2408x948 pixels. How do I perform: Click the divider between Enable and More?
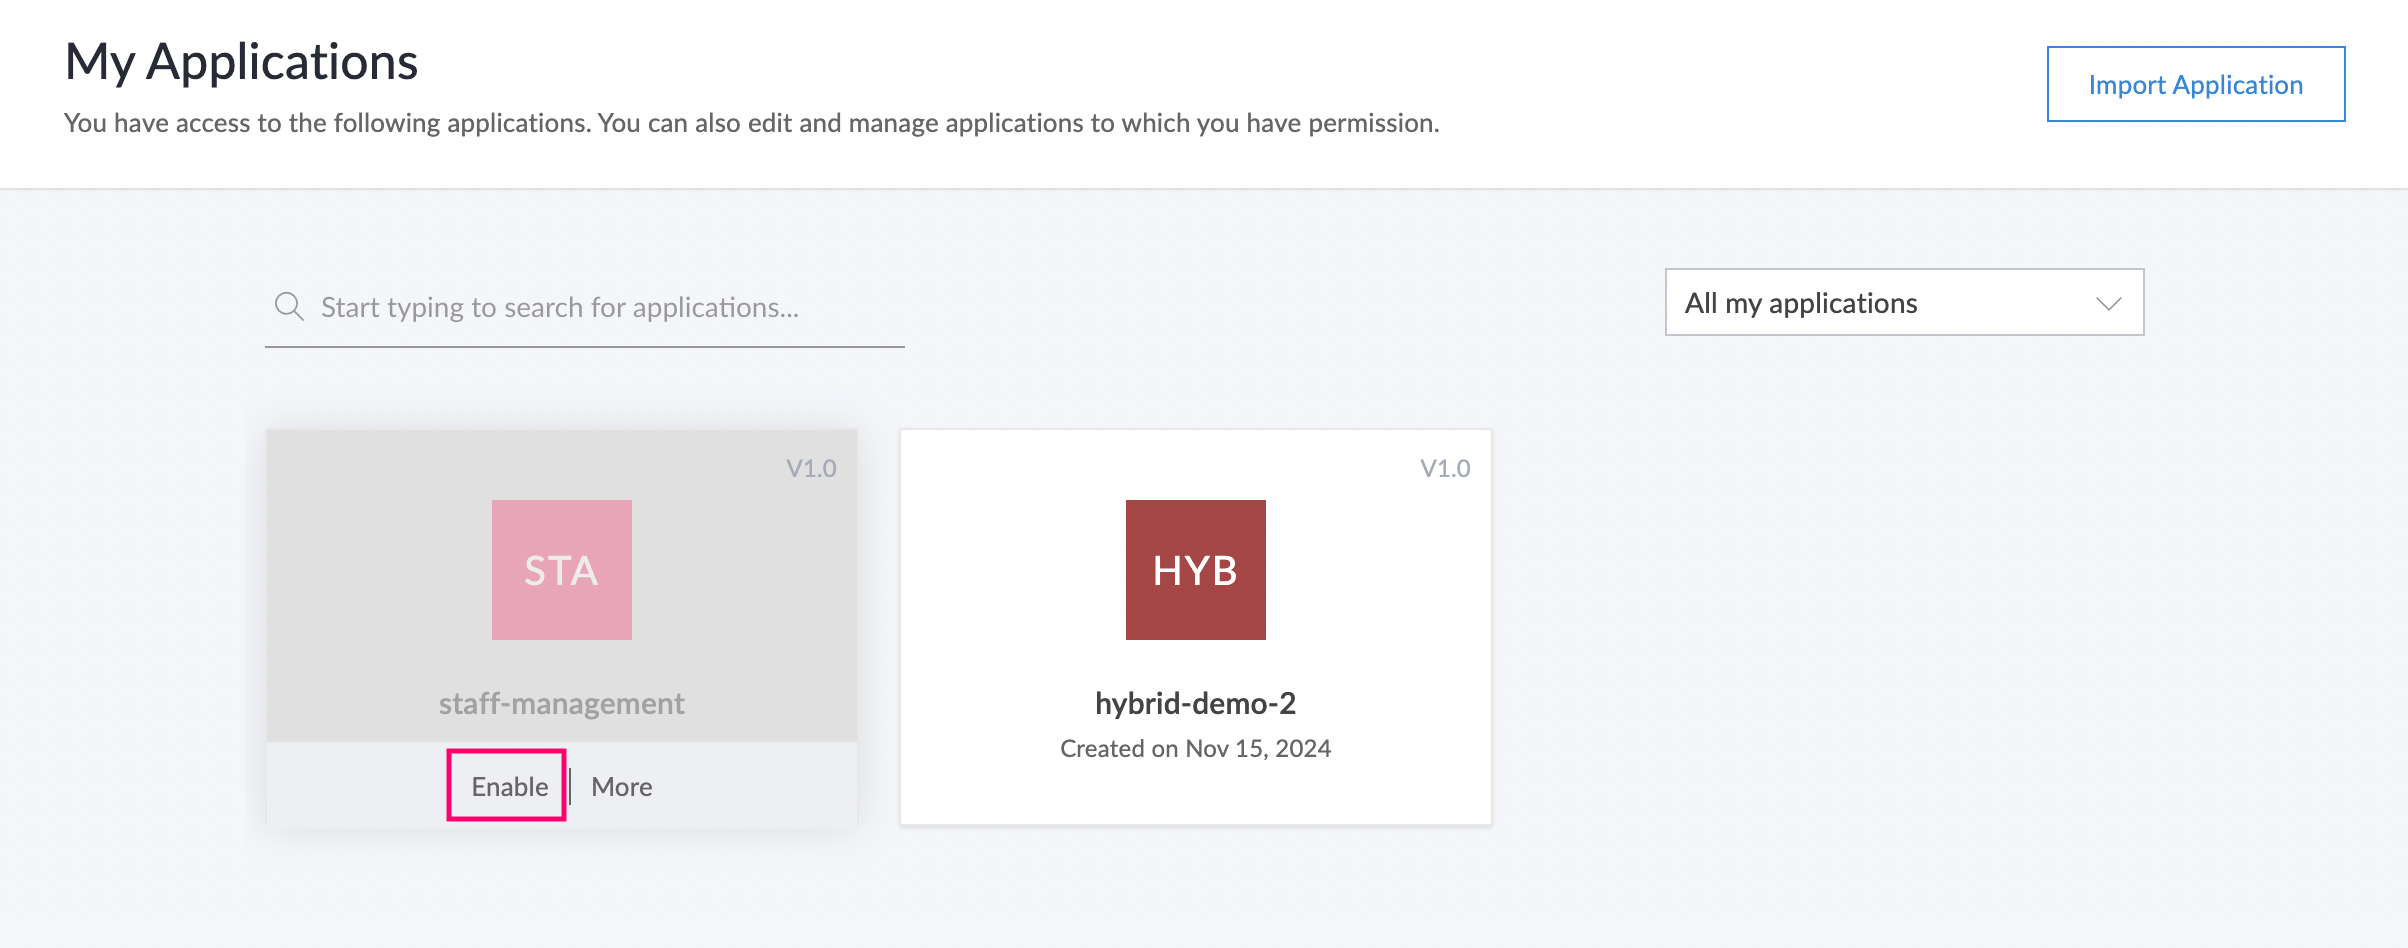coord(570,787)
